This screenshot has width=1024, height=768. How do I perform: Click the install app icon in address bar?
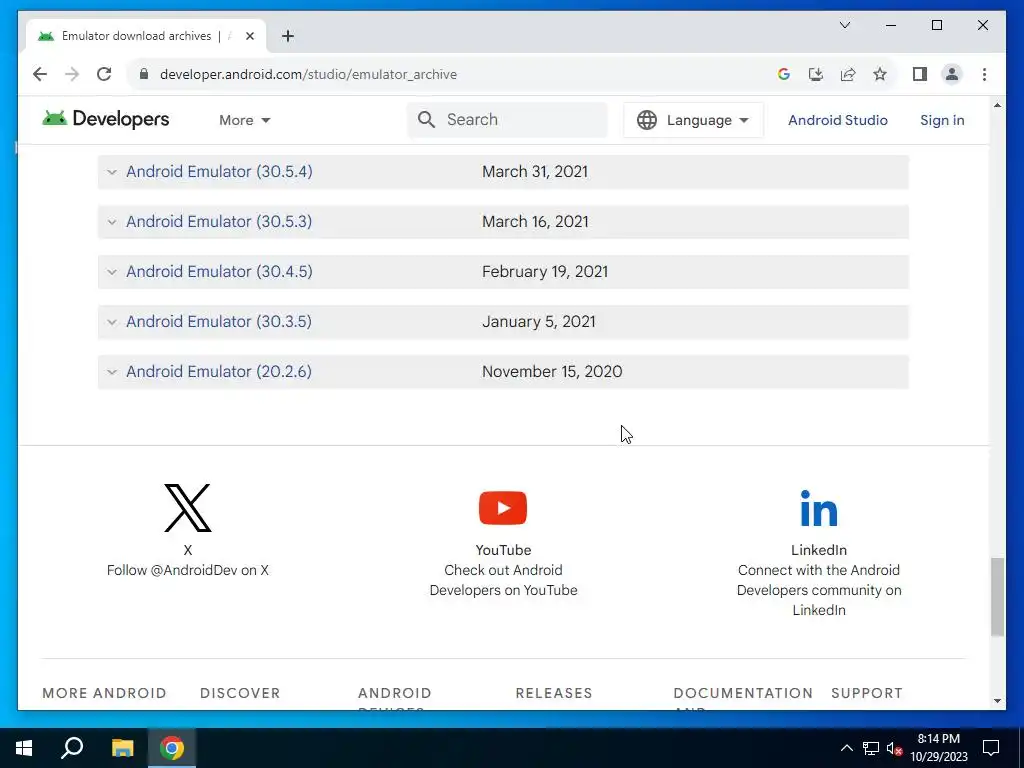(x=816, y=74)
